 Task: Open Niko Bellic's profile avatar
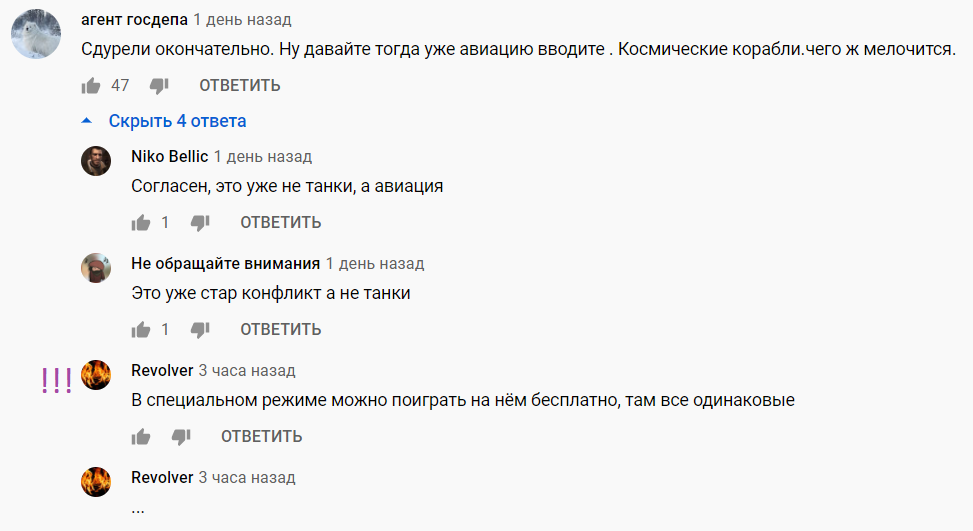96,161
